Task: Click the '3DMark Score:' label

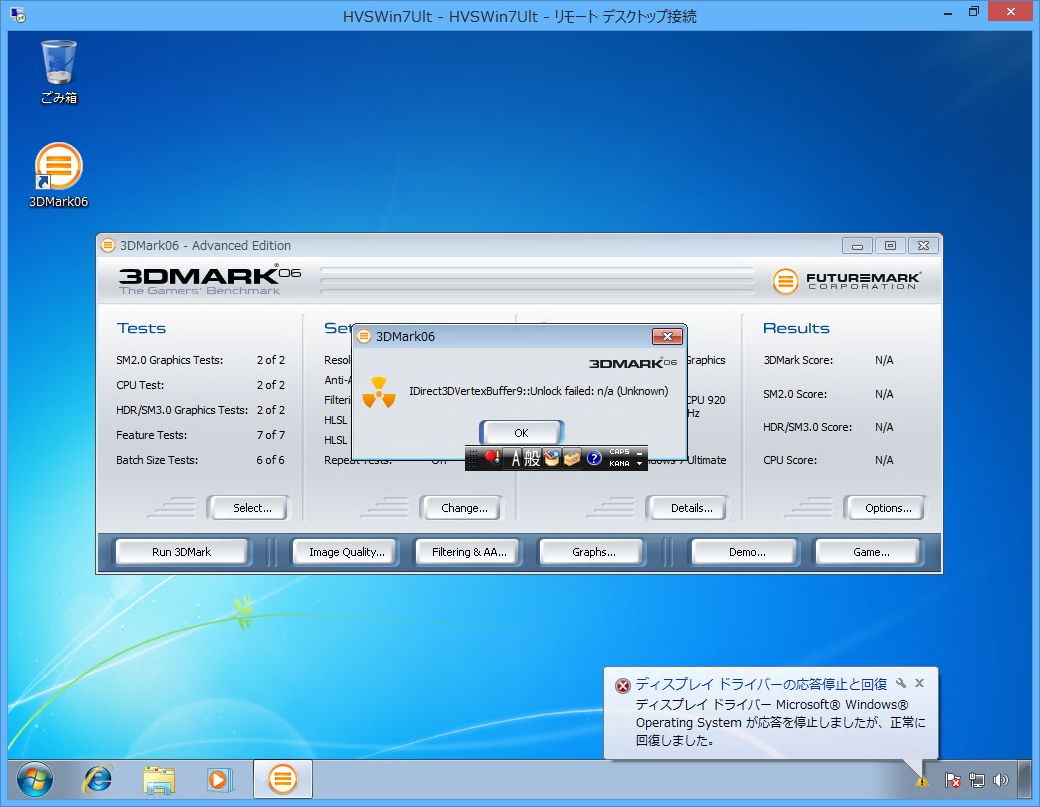Action: pos(798,360)
